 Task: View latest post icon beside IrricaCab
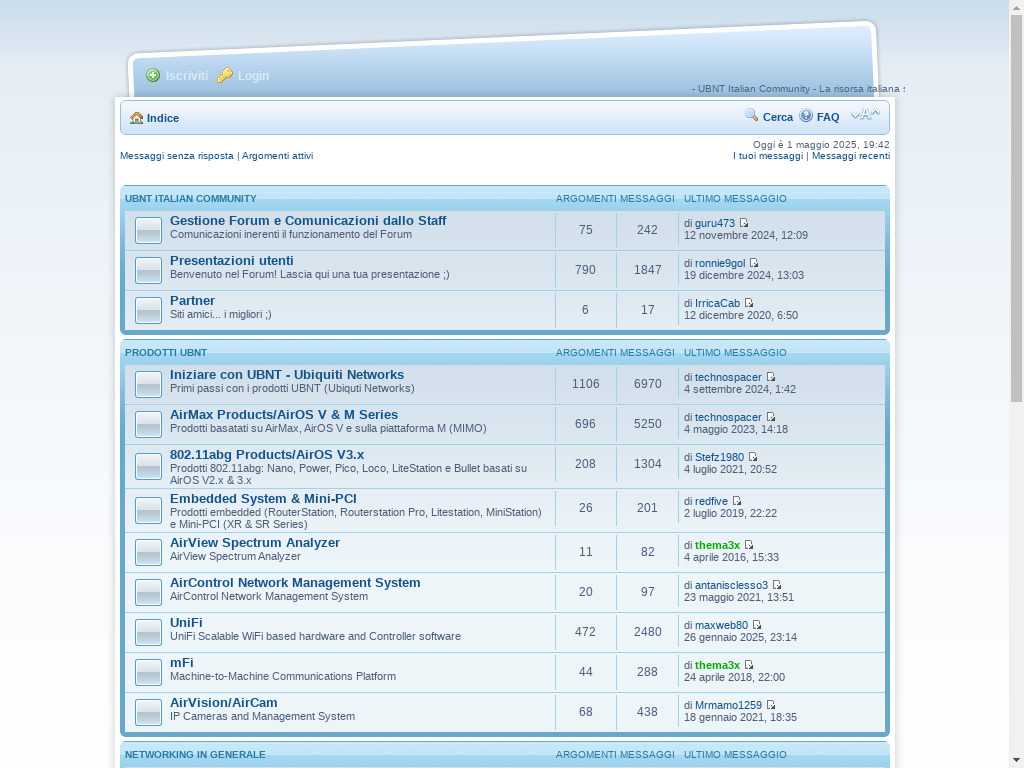pyautogui.click(x=749, y=303)
